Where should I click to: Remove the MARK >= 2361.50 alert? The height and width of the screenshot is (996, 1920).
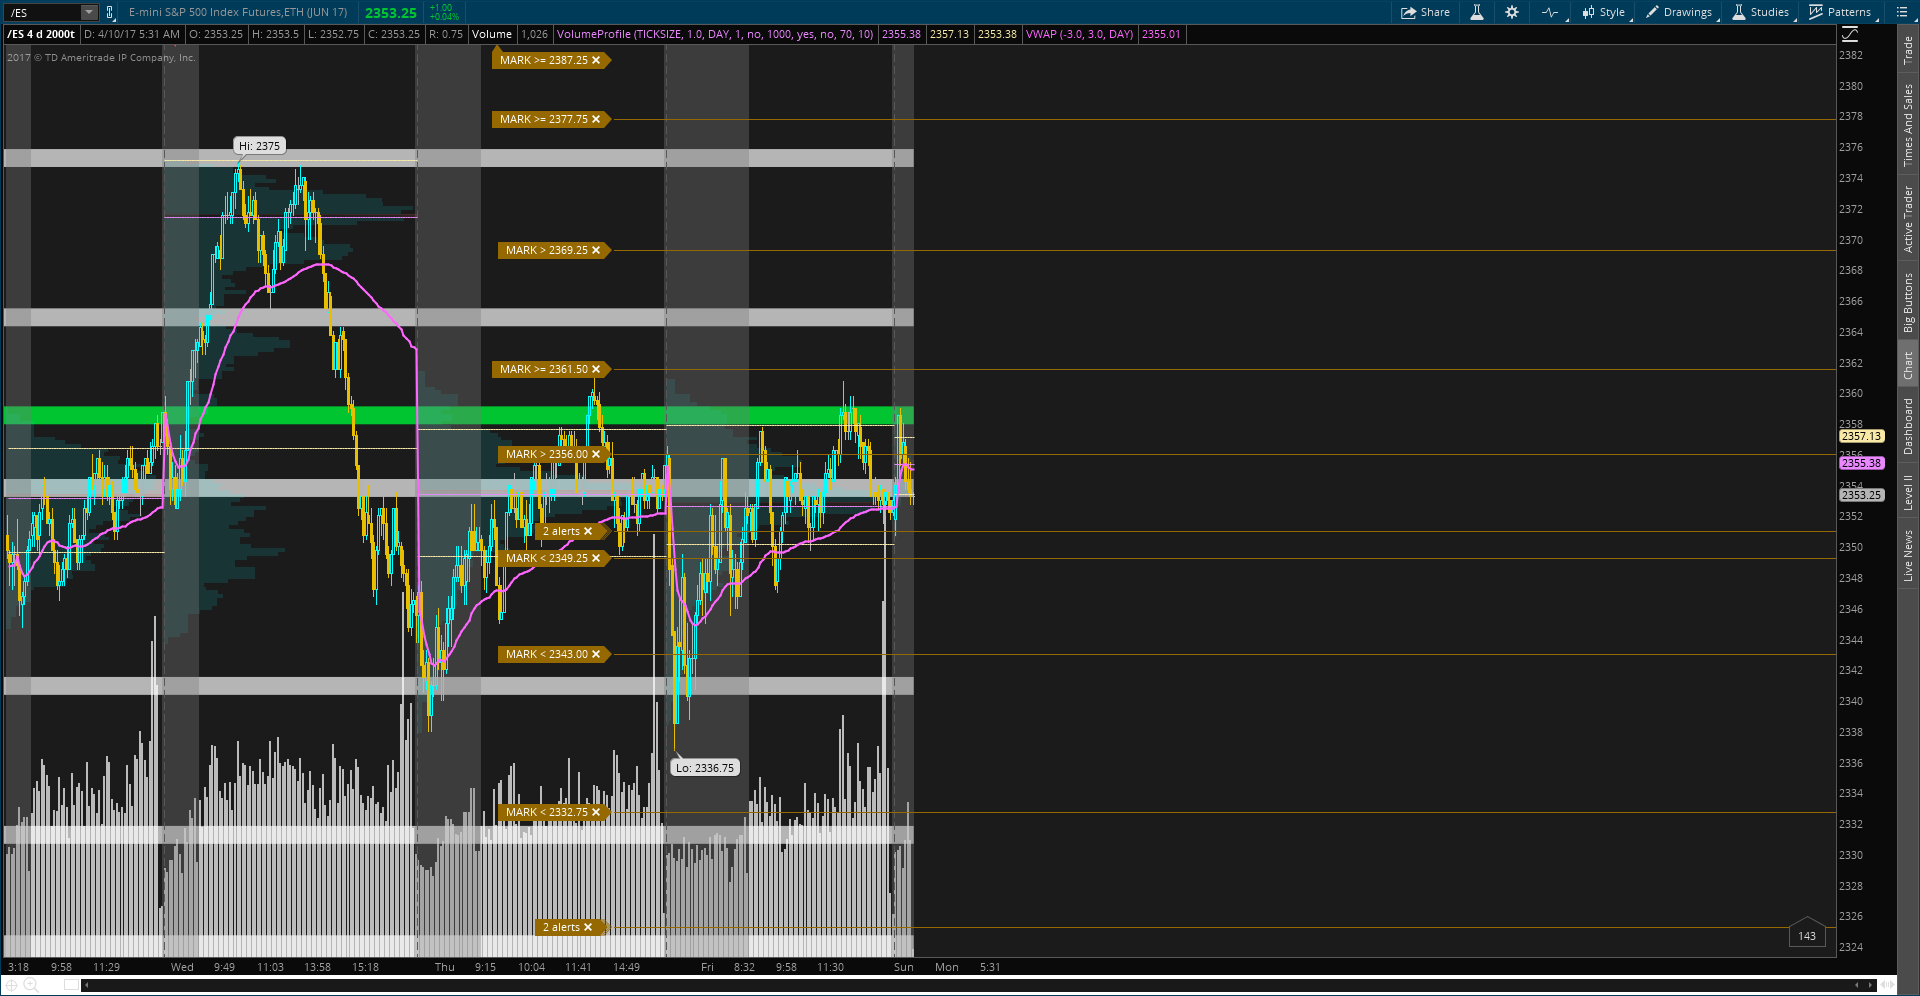[596, 369]
